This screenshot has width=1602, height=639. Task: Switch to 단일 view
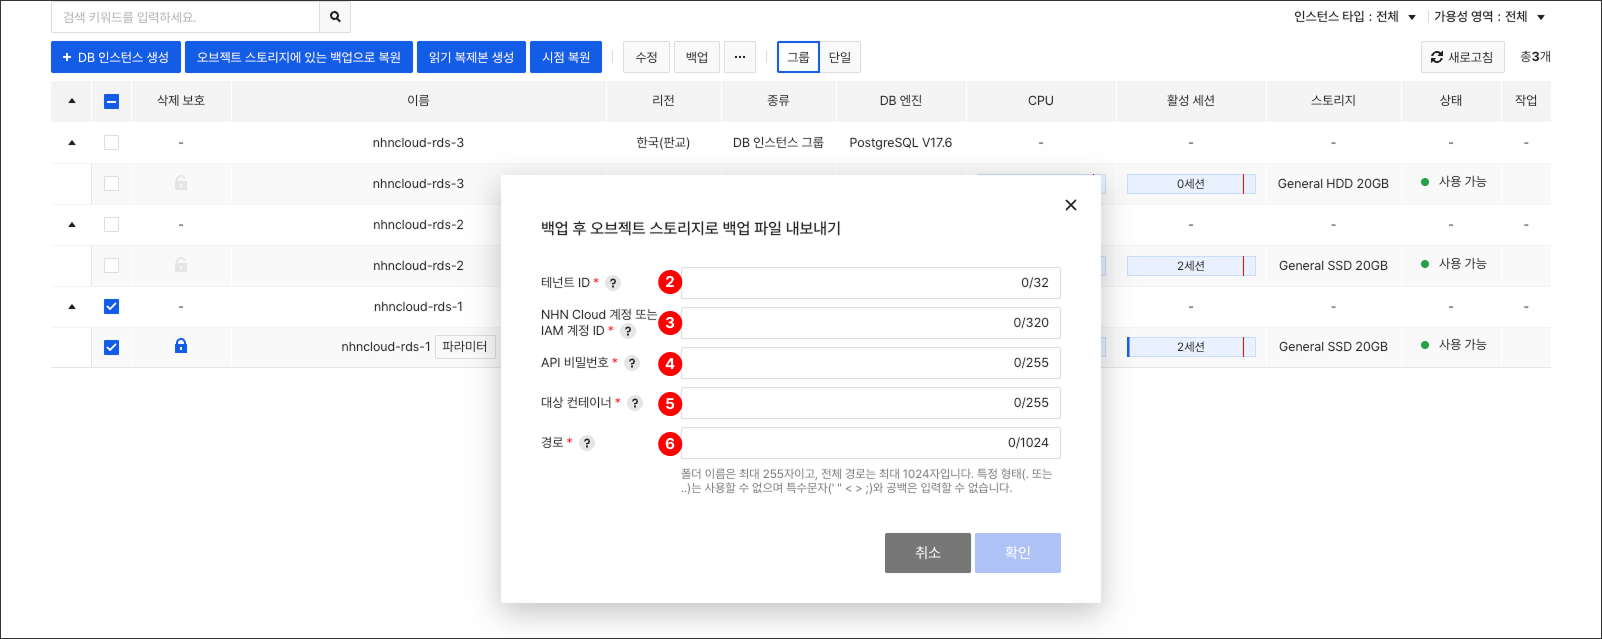click(840, 57)
